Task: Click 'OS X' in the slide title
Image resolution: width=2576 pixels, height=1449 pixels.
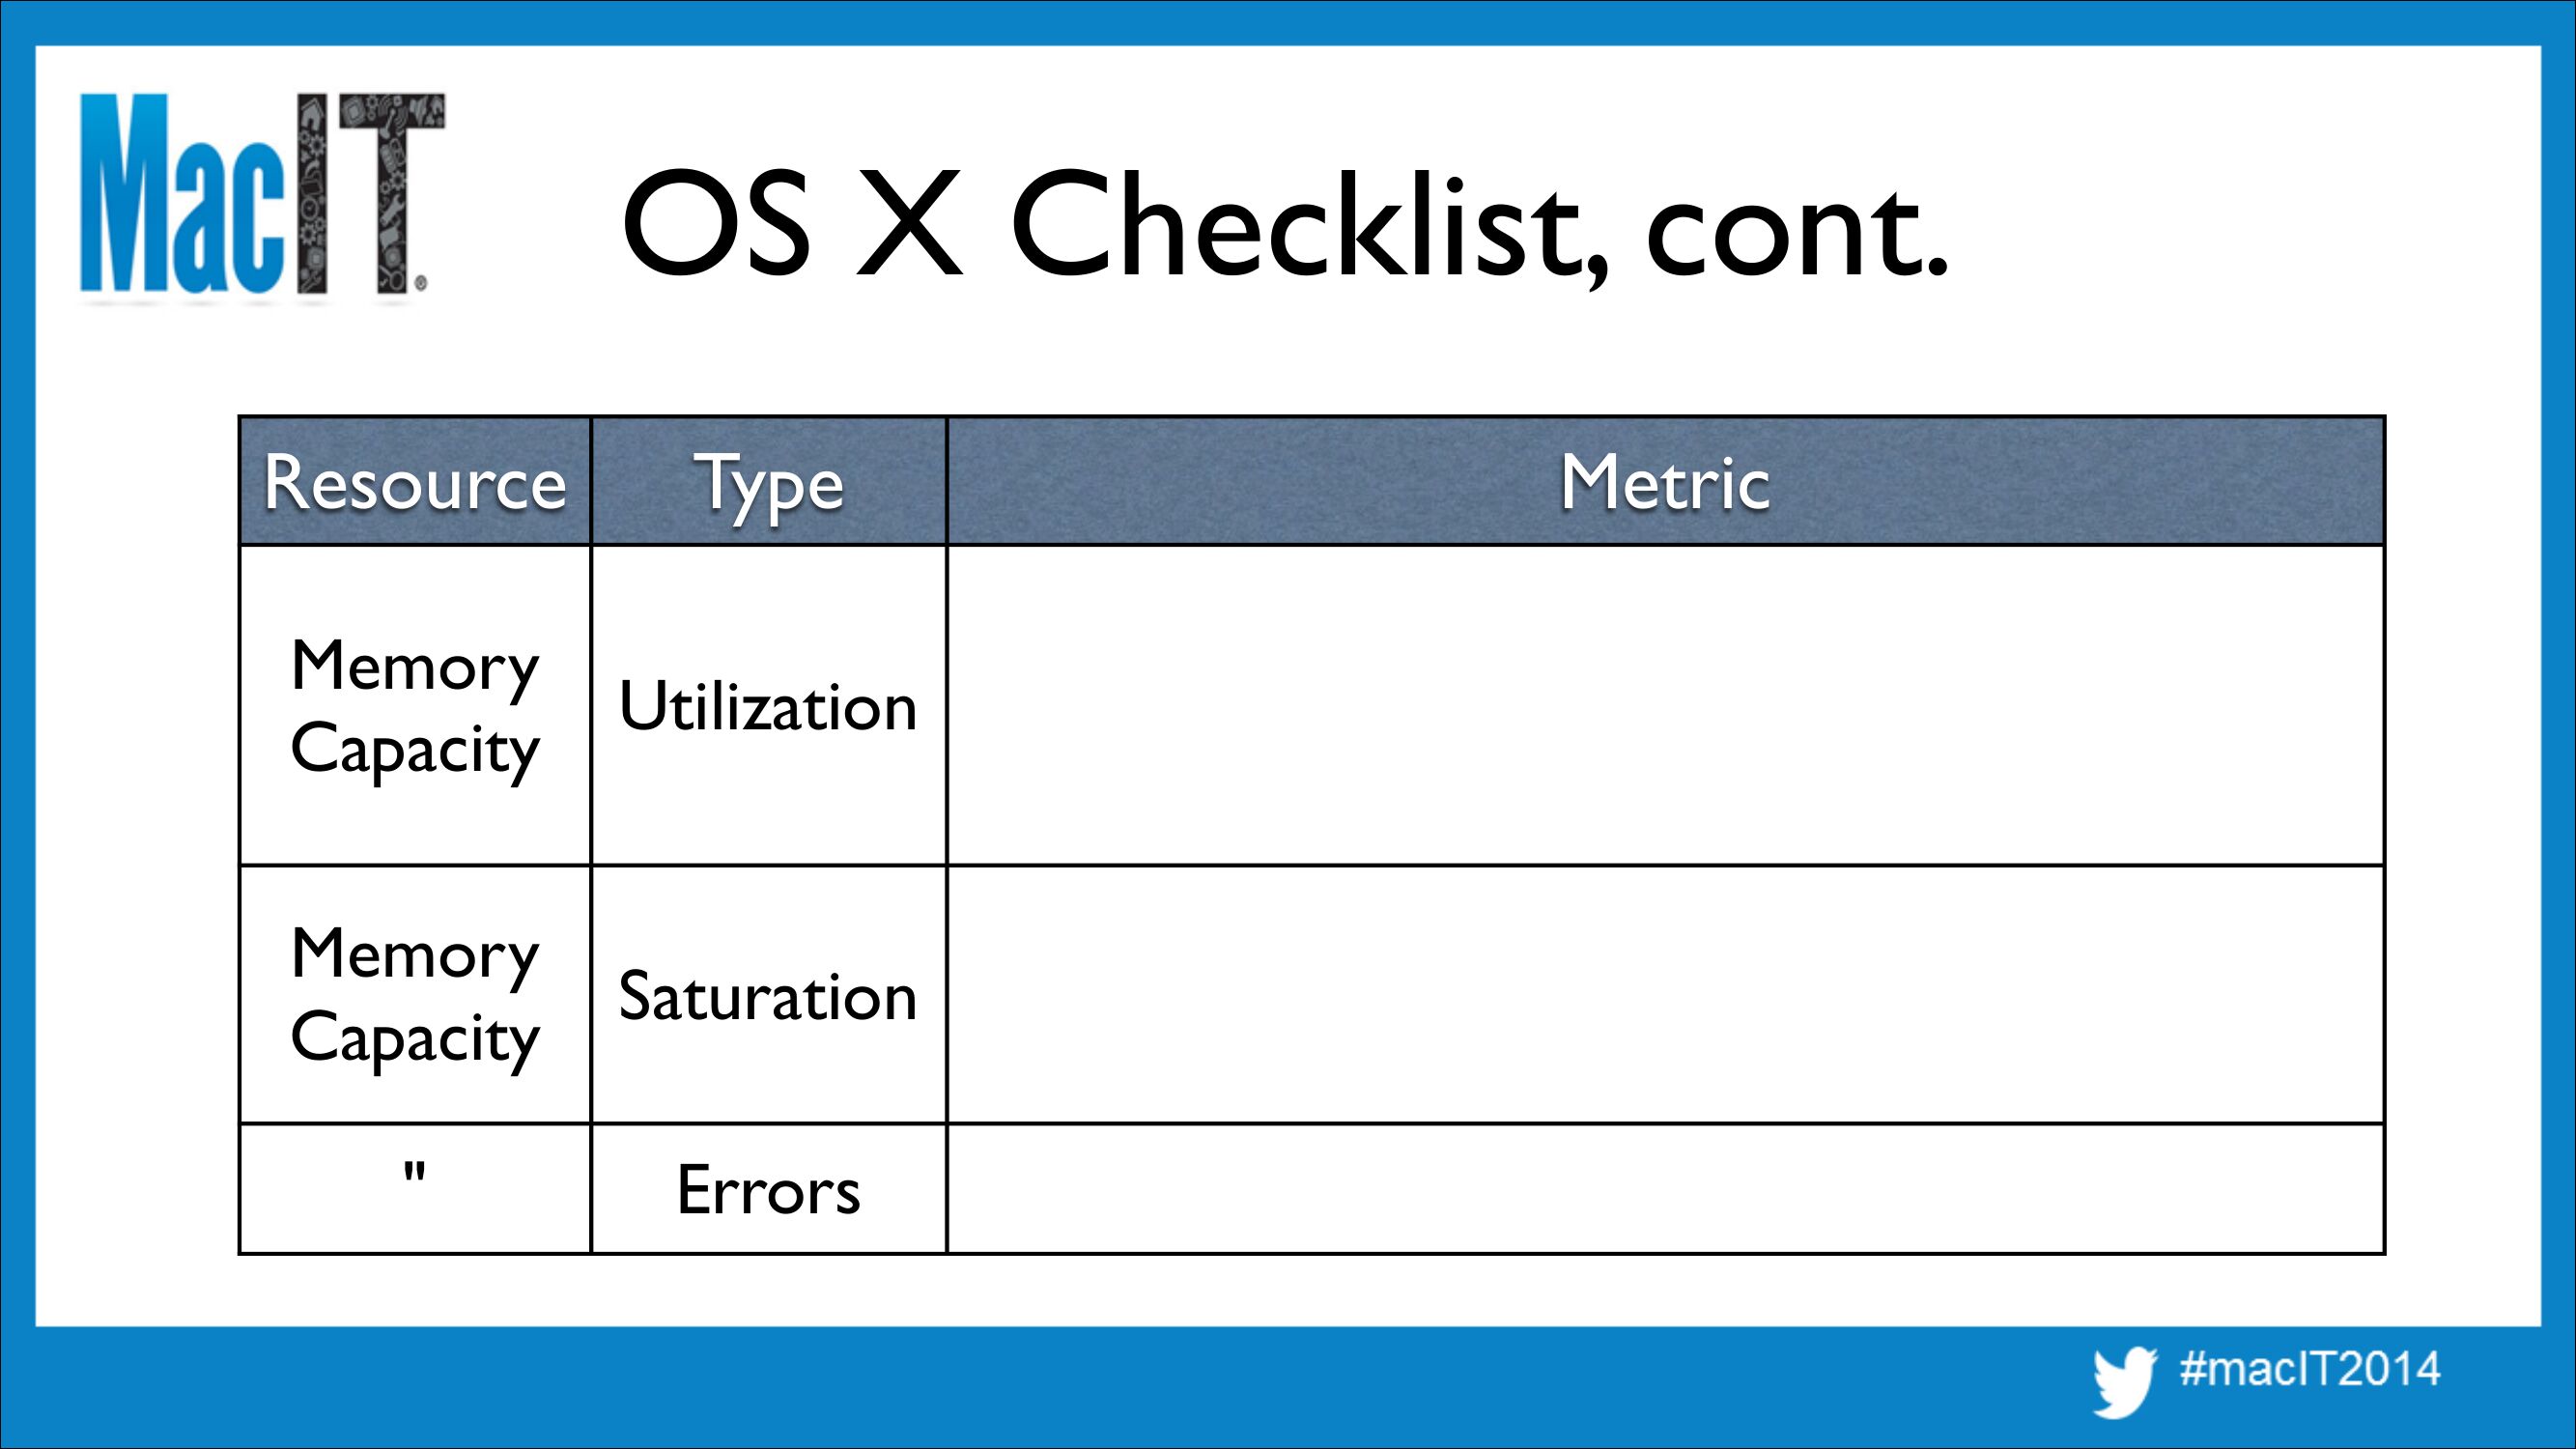Action: click(791, 224)
